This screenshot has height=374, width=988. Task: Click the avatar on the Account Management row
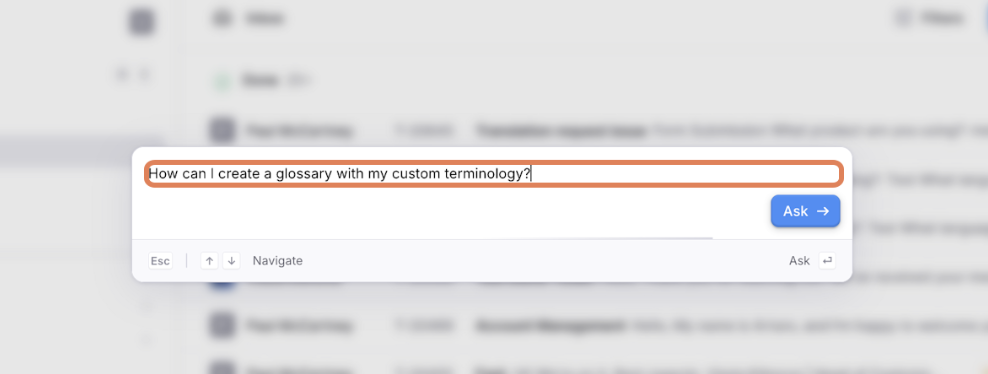(x=221, y=326)
